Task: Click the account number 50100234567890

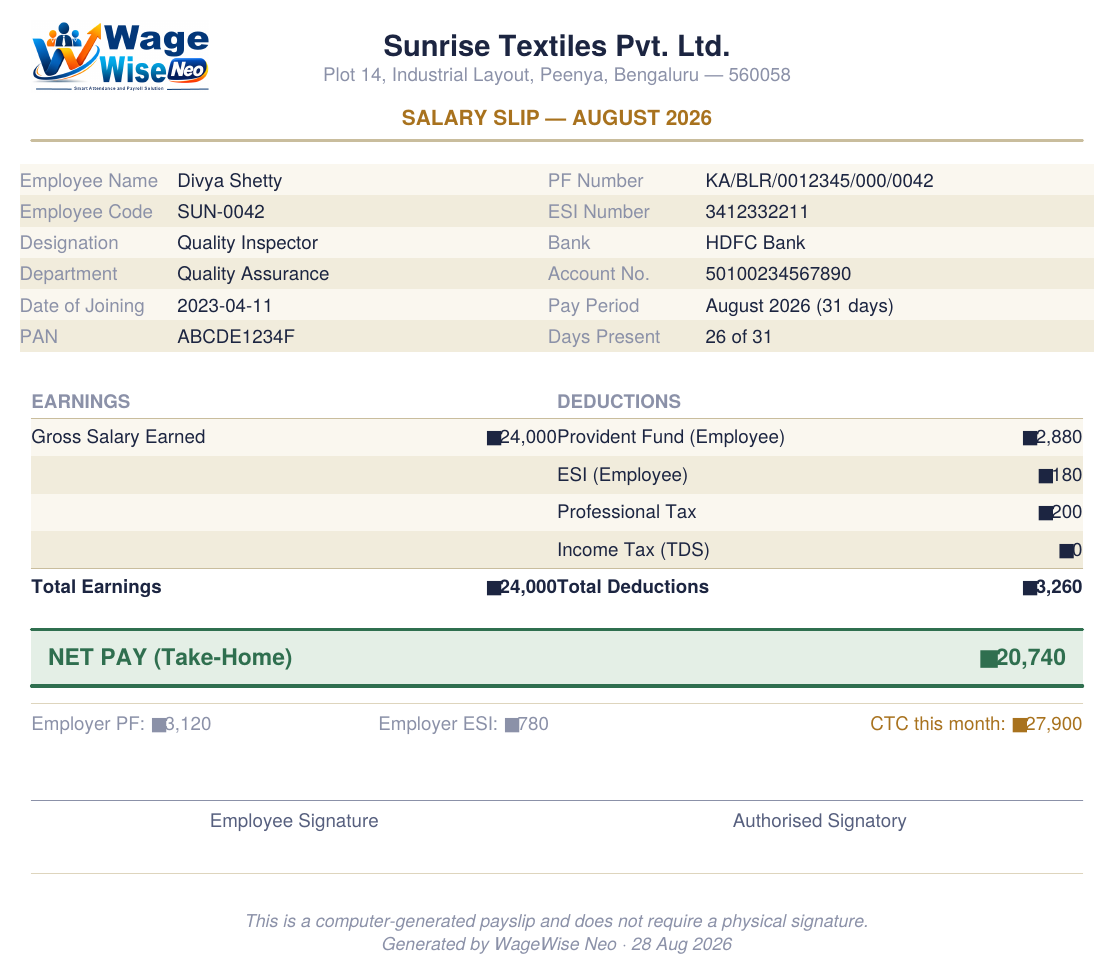Action: [x=778, y=274]
